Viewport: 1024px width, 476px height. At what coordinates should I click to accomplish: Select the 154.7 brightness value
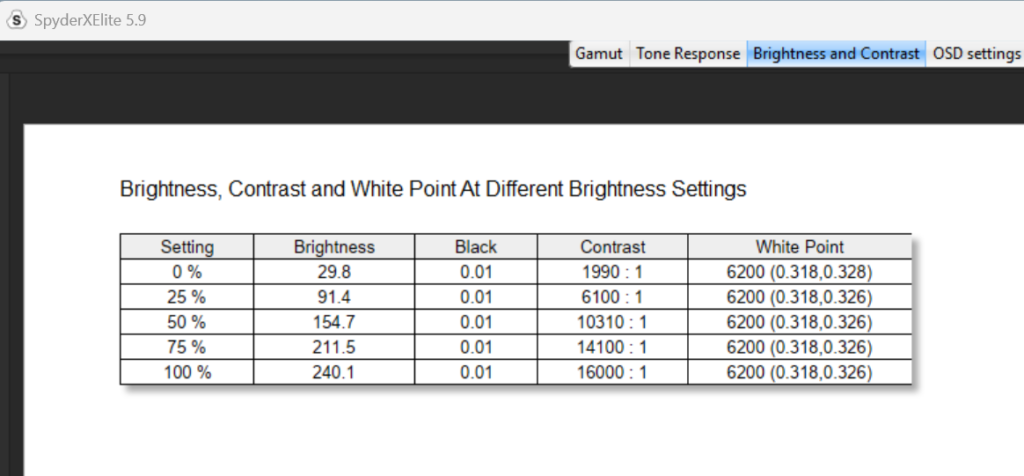(x=334, y=322)
